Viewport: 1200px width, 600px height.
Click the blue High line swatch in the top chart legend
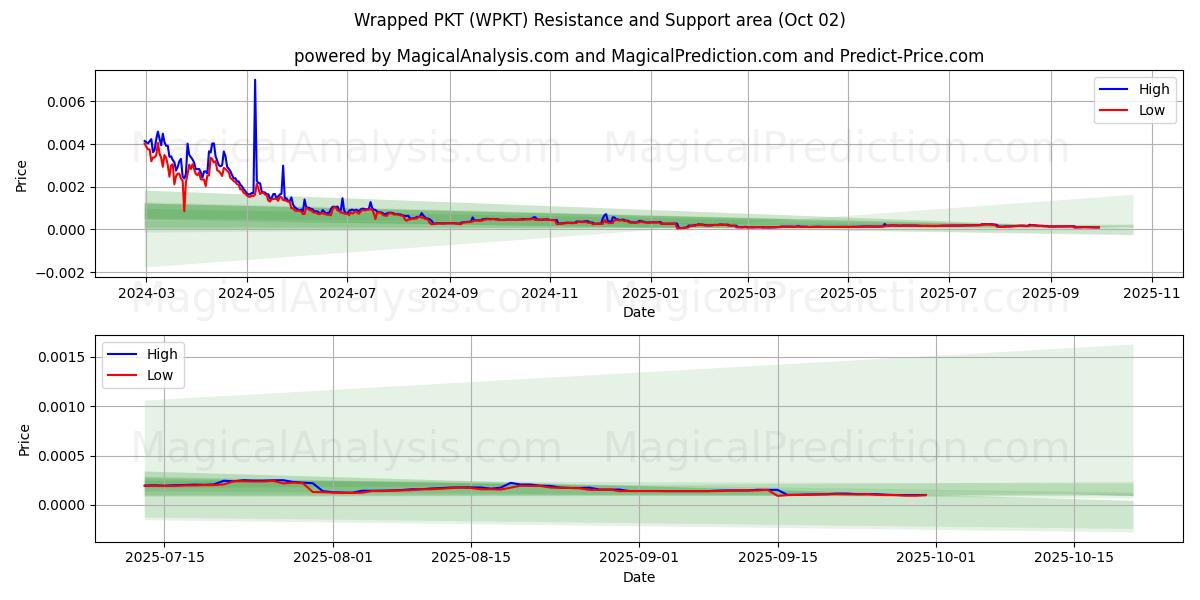(x=1113, y=89)
